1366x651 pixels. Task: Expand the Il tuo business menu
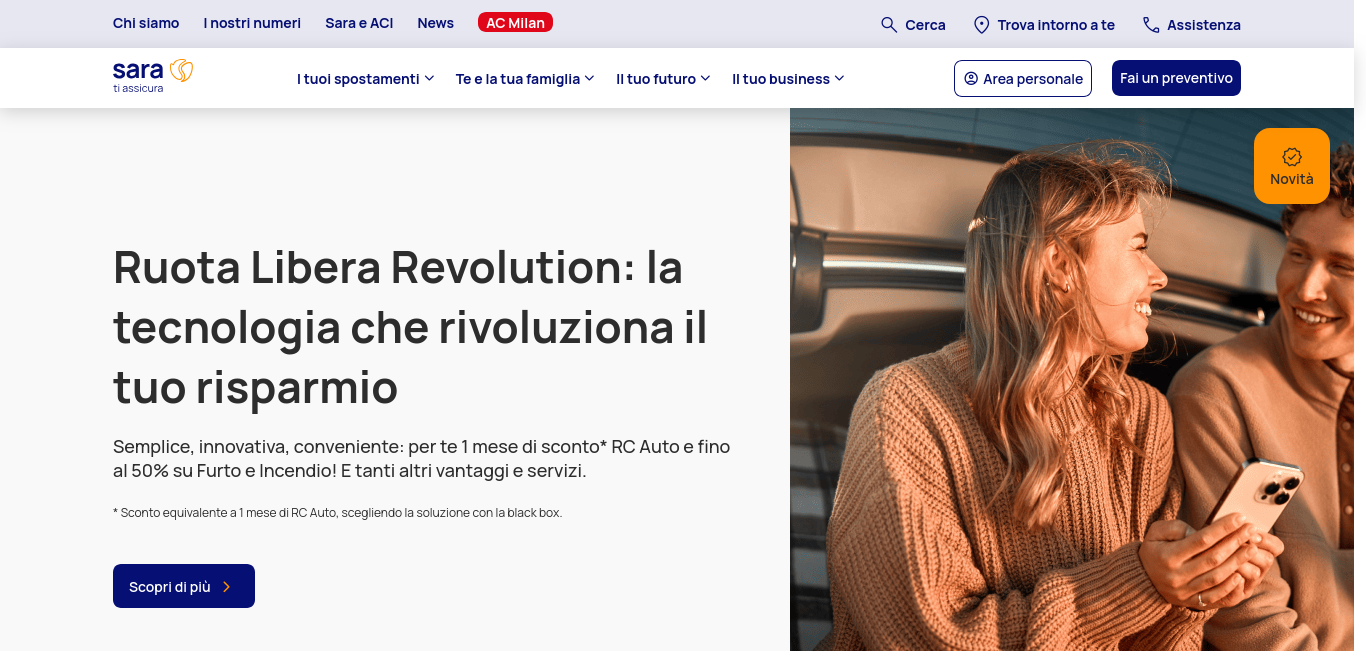pos(788,78)
